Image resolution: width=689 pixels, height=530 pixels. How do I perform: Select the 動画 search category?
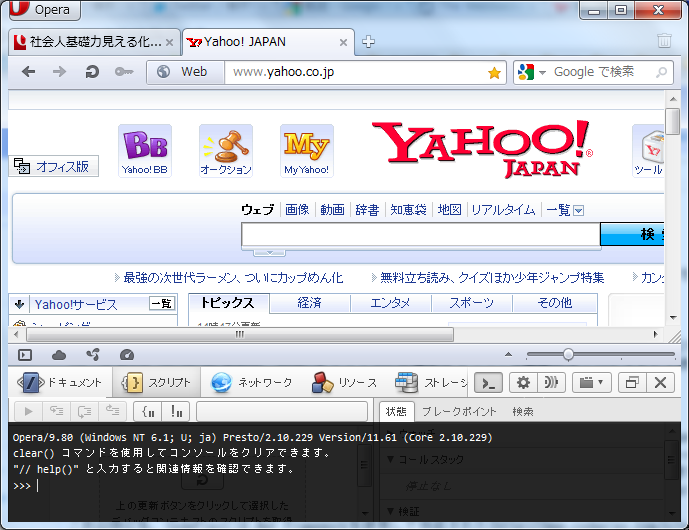coord(332,210)
